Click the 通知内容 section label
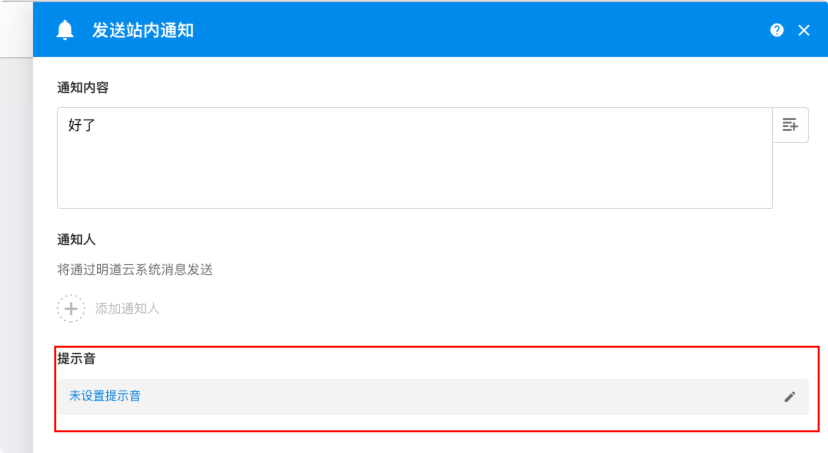Image resolution: width=828 pixels, height=453 pixels. tap(83, 87)
